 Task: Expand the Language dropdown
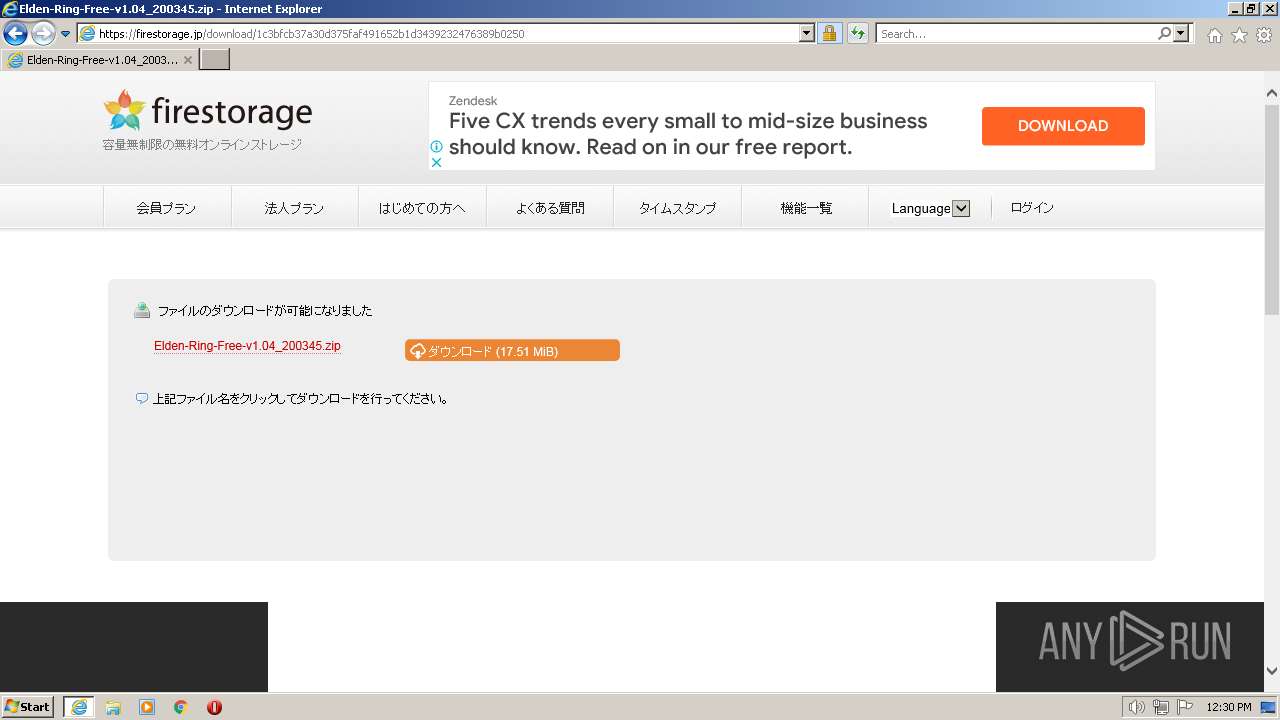[931, 208]
